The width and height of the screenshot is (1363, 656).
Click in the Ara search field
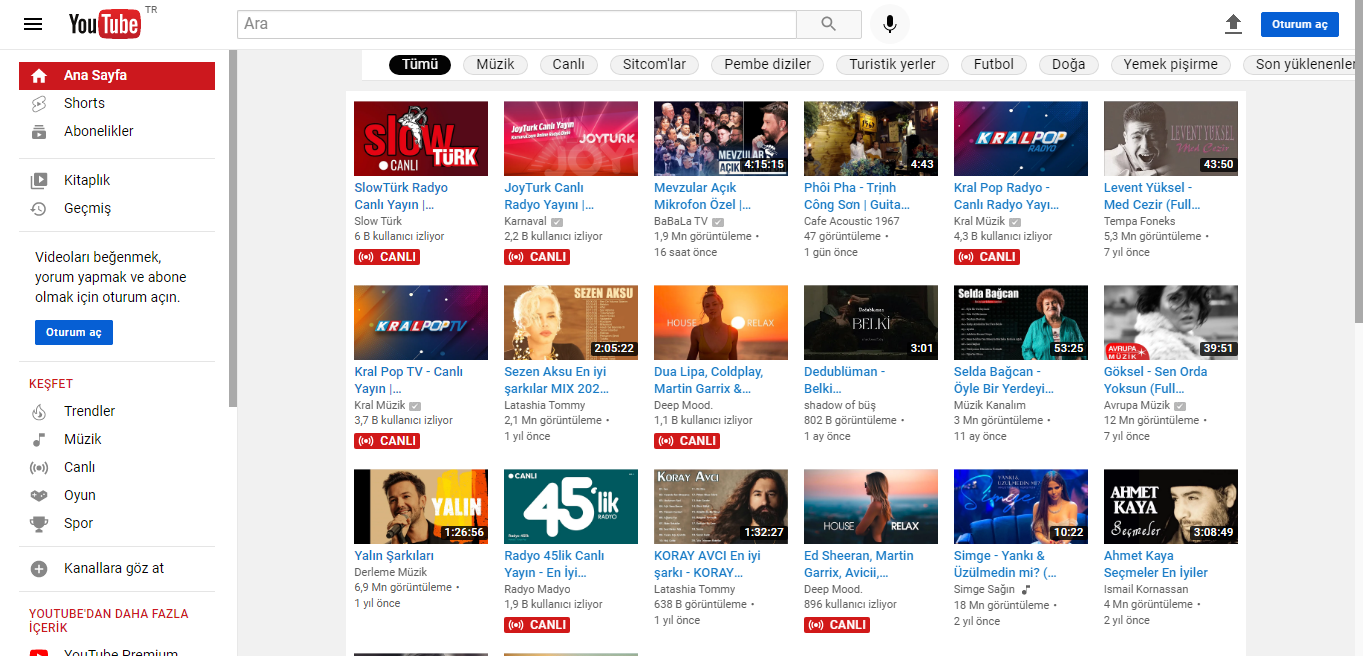[517, 24]
